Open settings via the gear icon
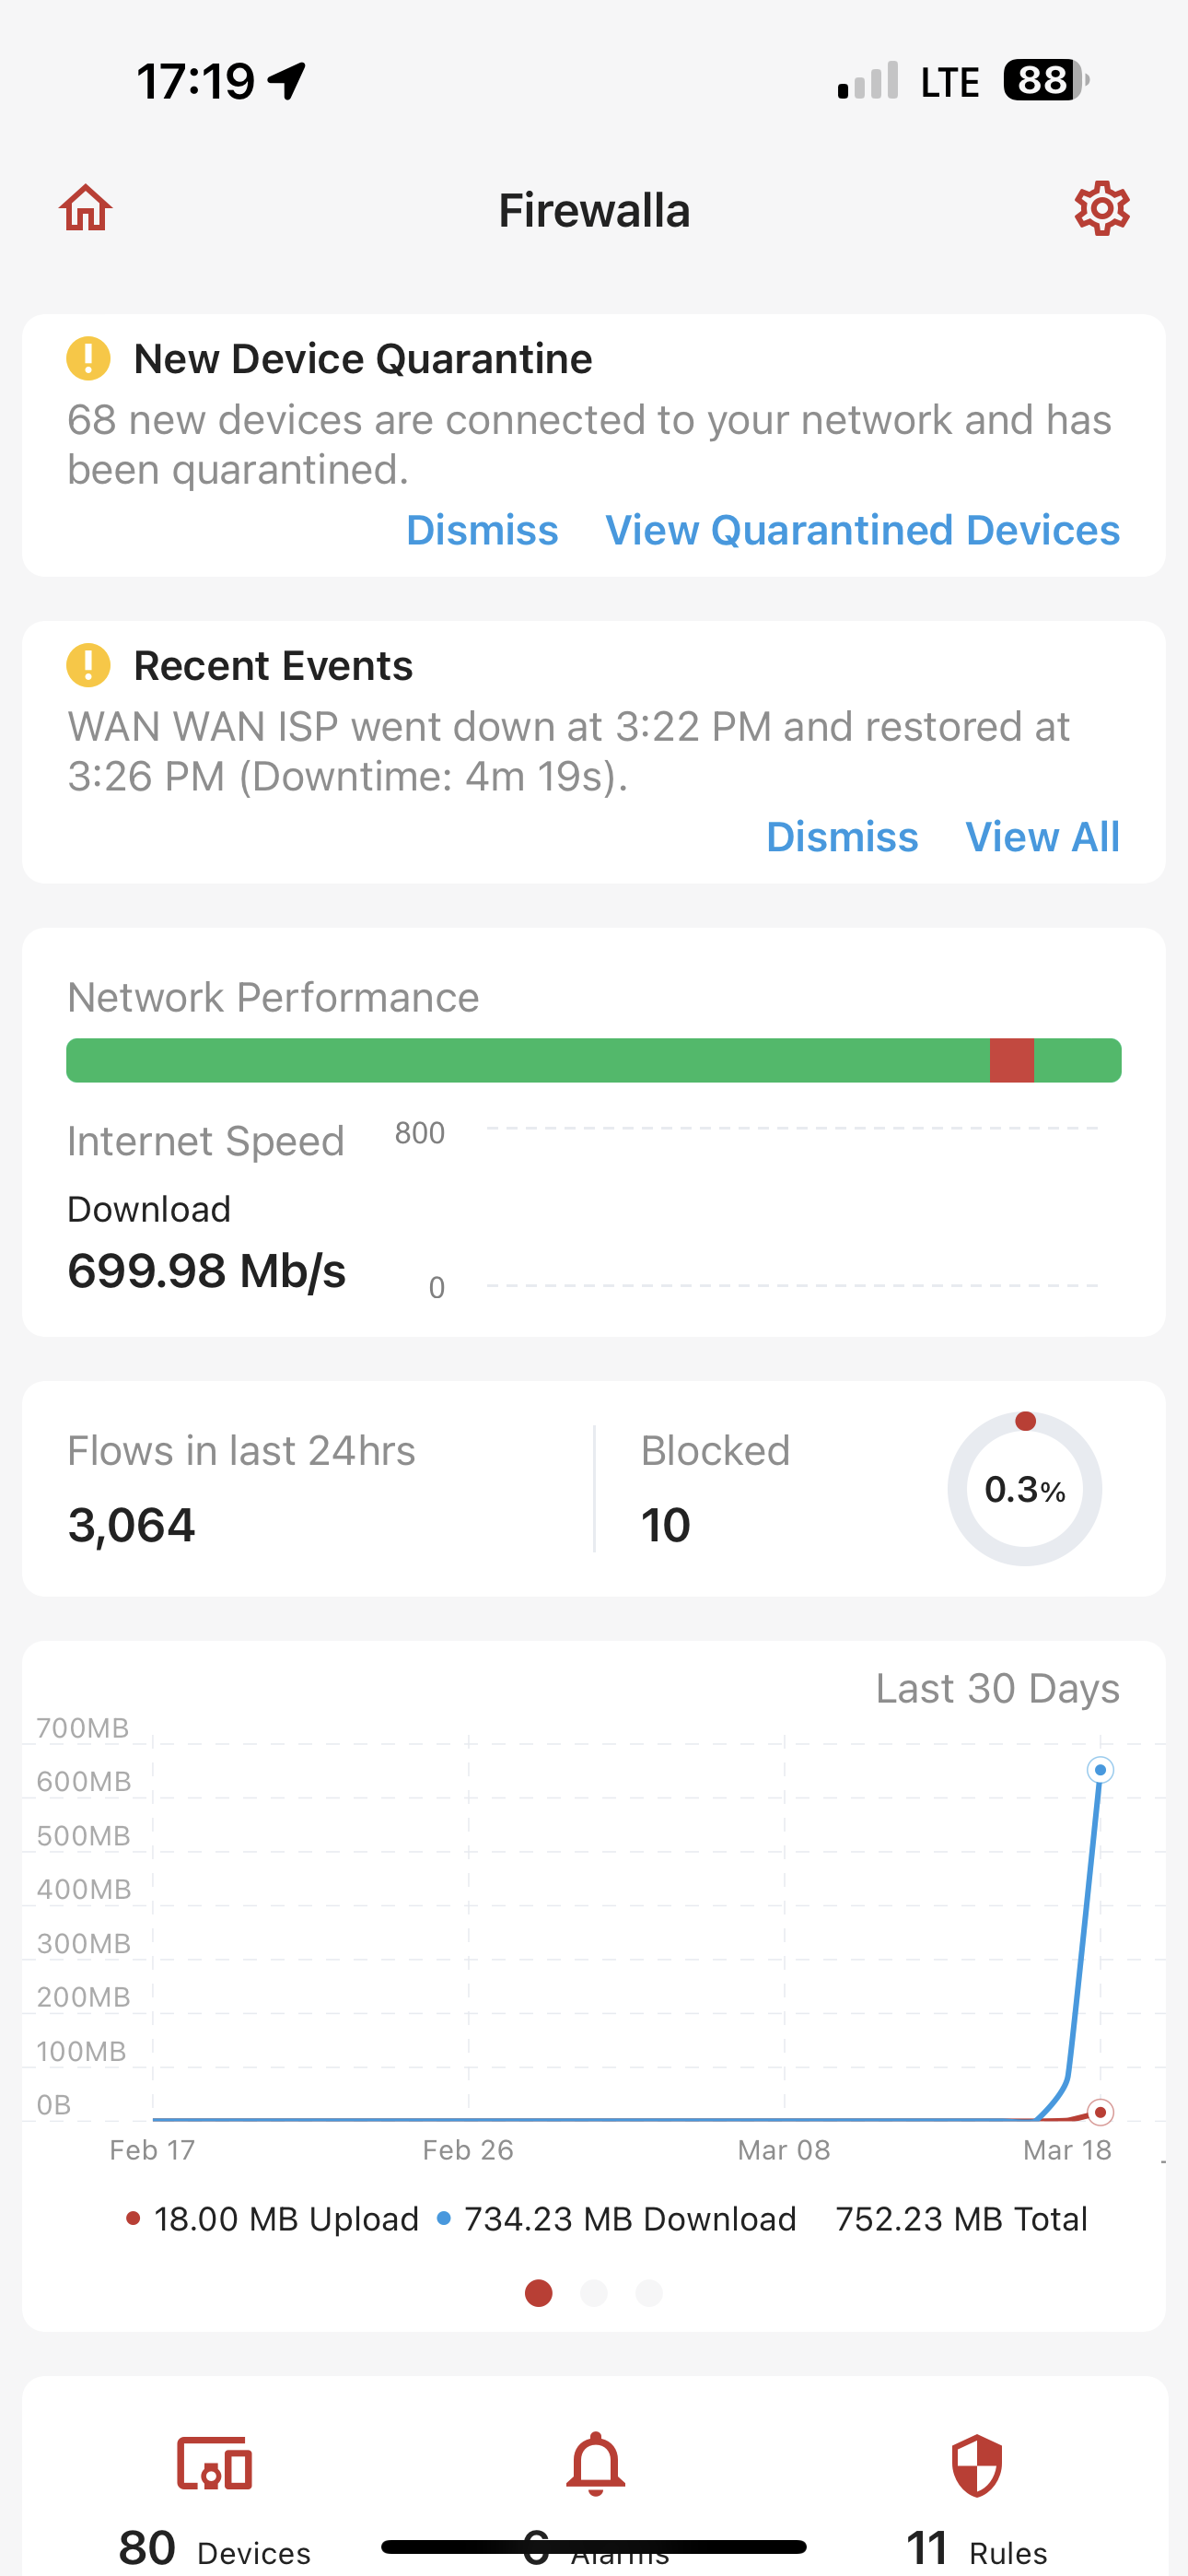The width and height of the screenshot is (1188, 2576). pyautogui.click(x=1101, y=208)
